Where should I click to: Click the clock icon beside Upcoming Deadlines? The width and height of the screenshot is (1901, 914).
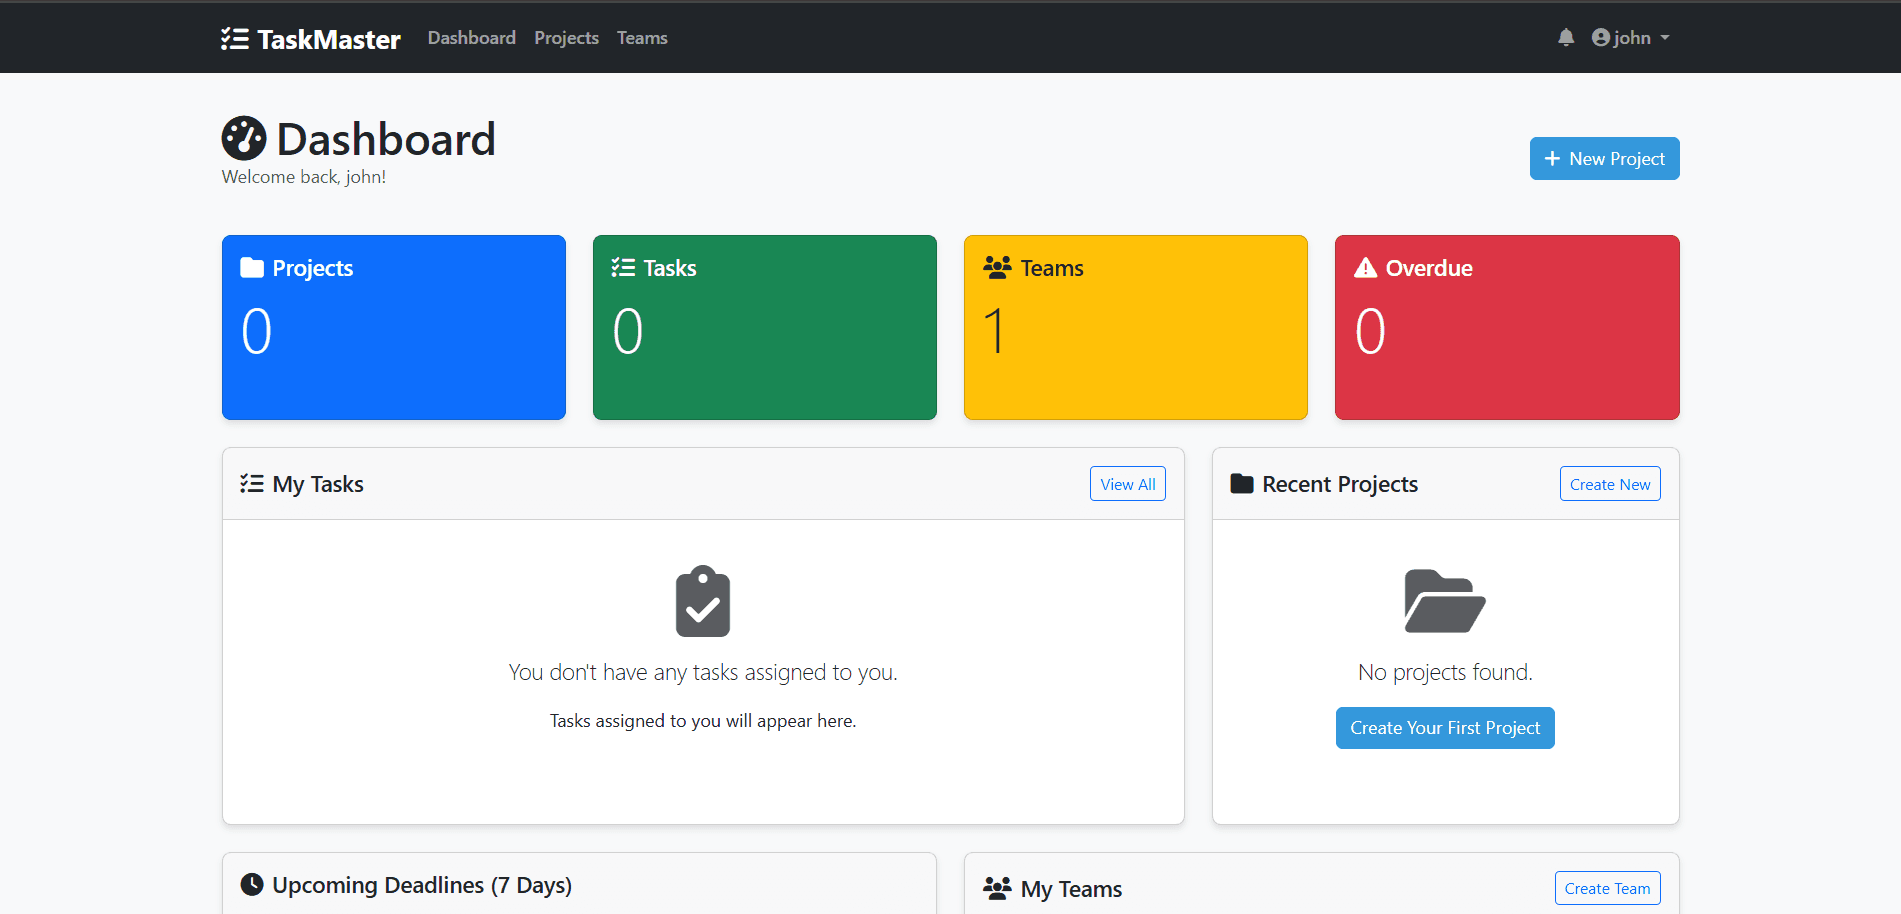point(251,884)
